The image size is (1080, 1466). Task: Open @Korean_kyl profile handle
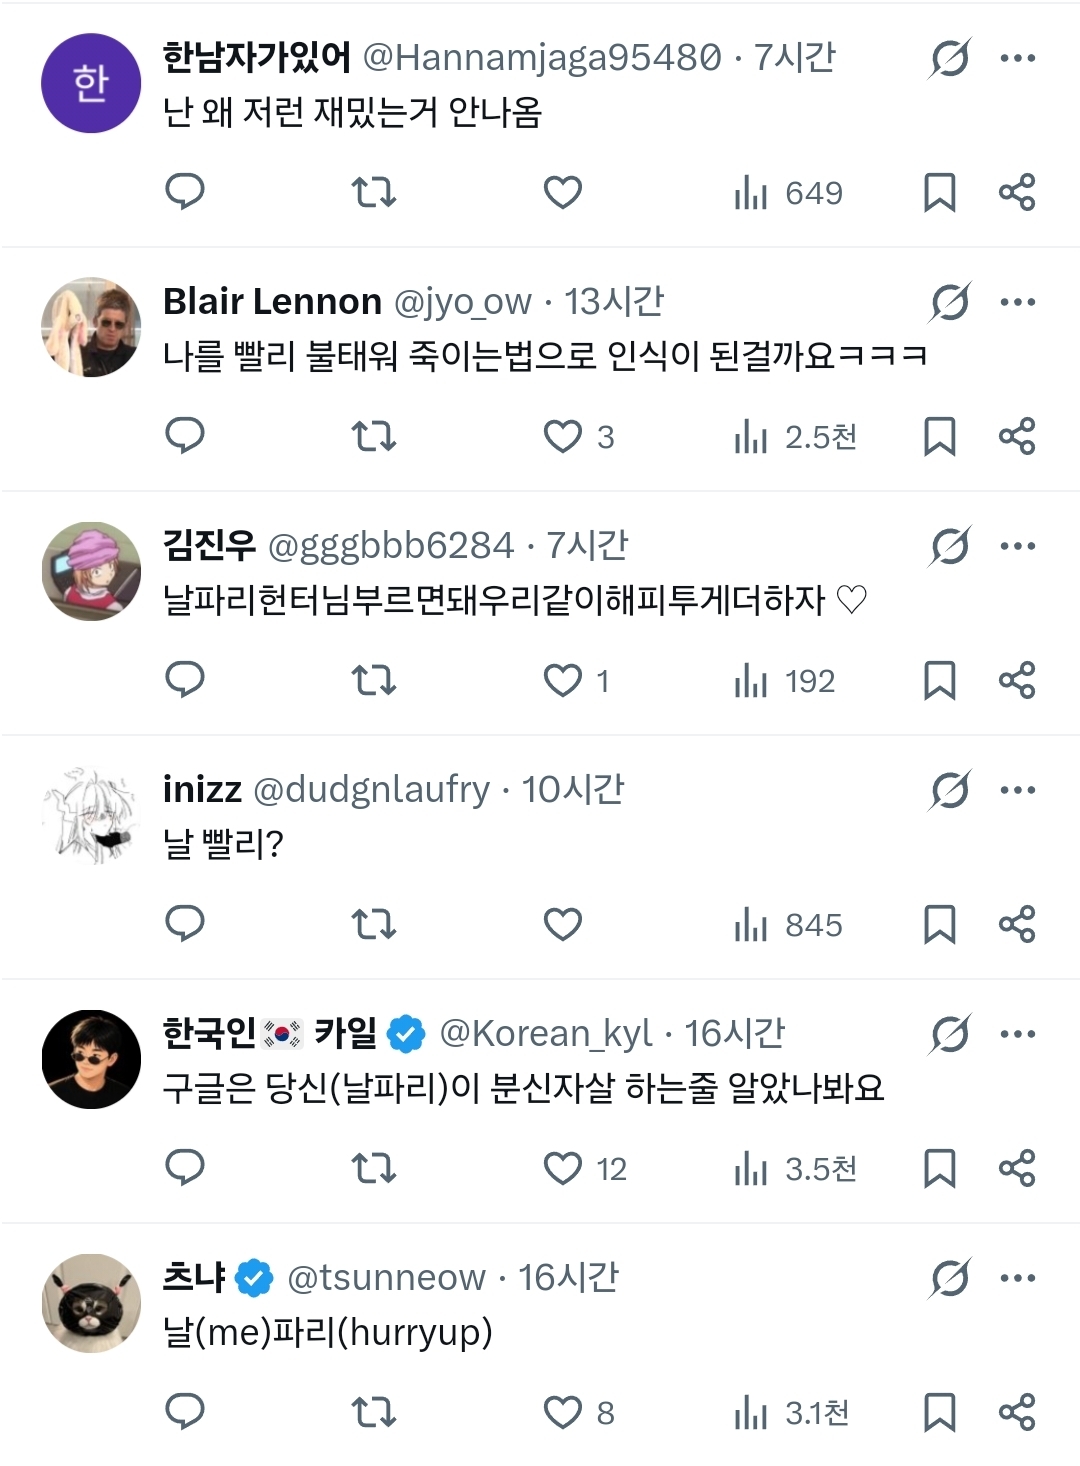pyautogui.click(x=546, y=1034)
